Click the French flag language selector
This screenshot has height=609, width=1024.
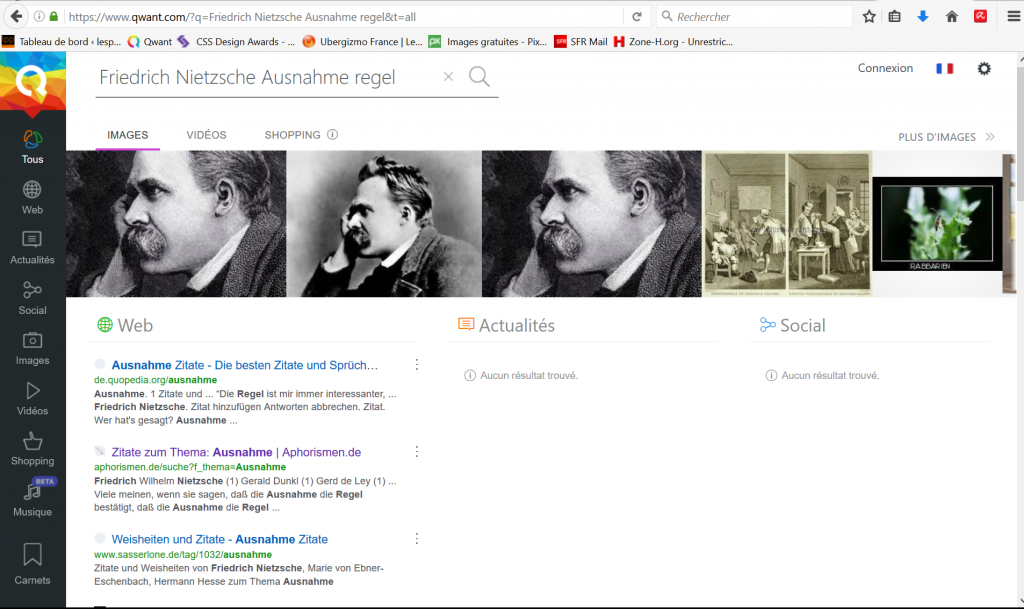(944, 68)
